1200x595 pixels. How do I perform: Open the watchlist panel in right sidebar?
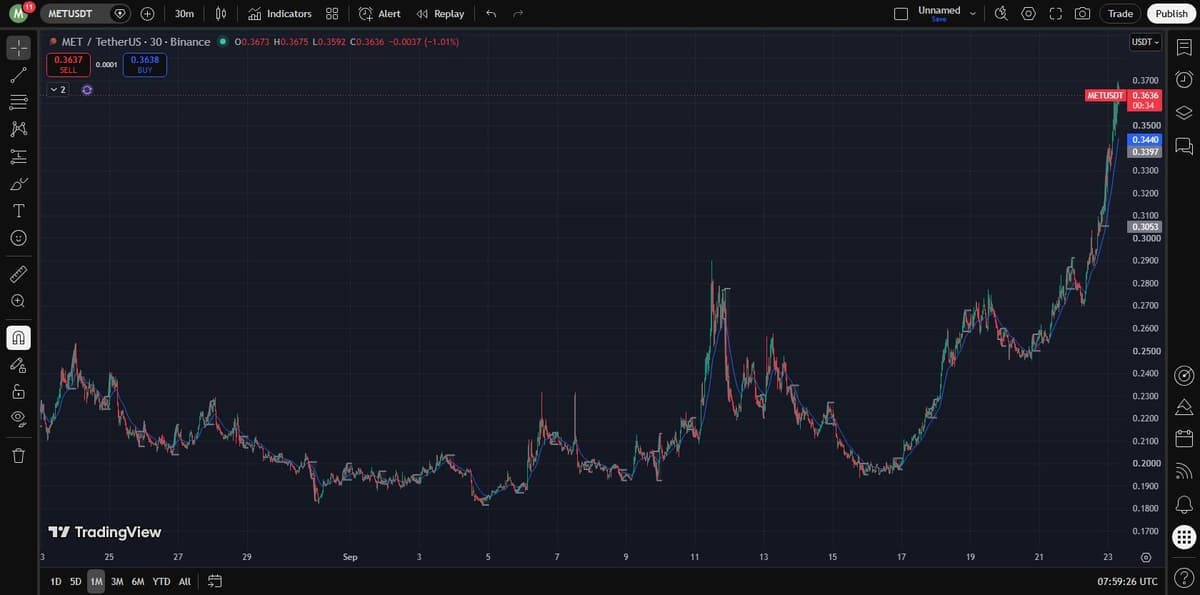click(1183, 47)
